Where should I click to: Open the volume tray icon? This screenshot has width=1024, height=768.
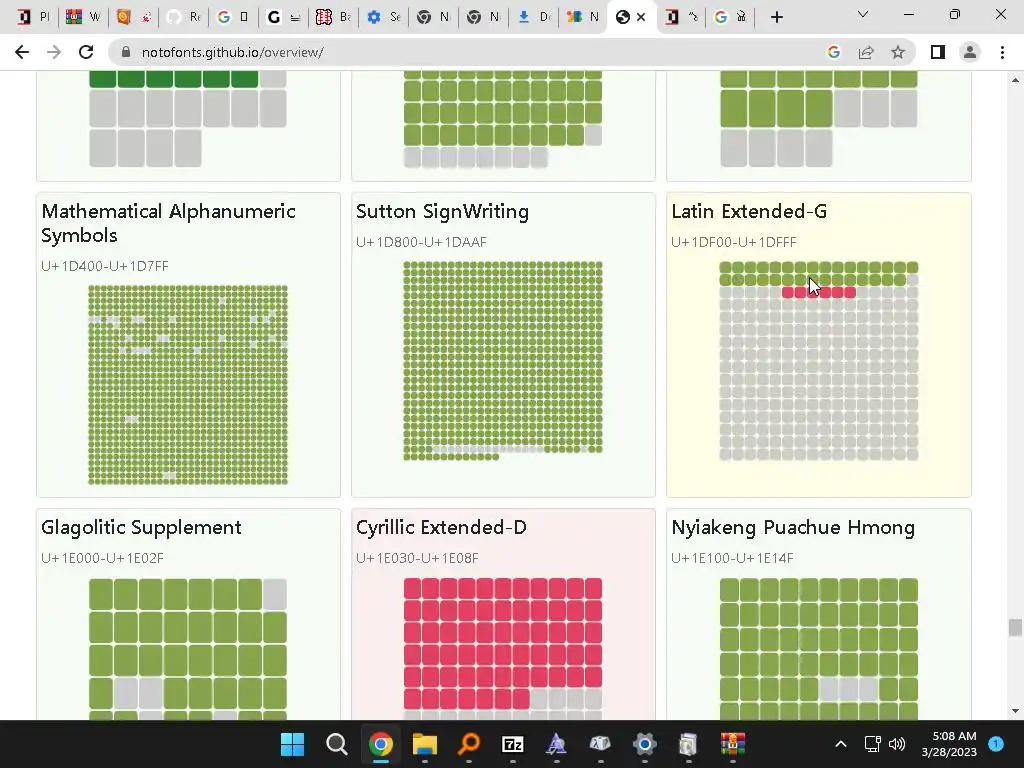[x=897, y=744]
